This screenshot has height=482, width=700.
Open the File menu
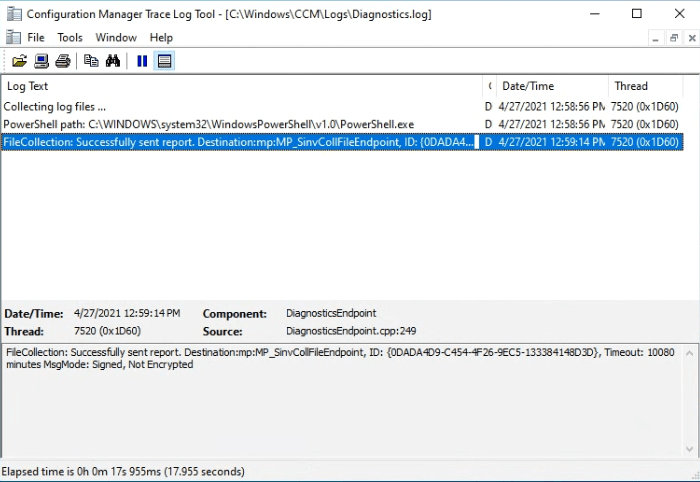click(x=36, y=38)
